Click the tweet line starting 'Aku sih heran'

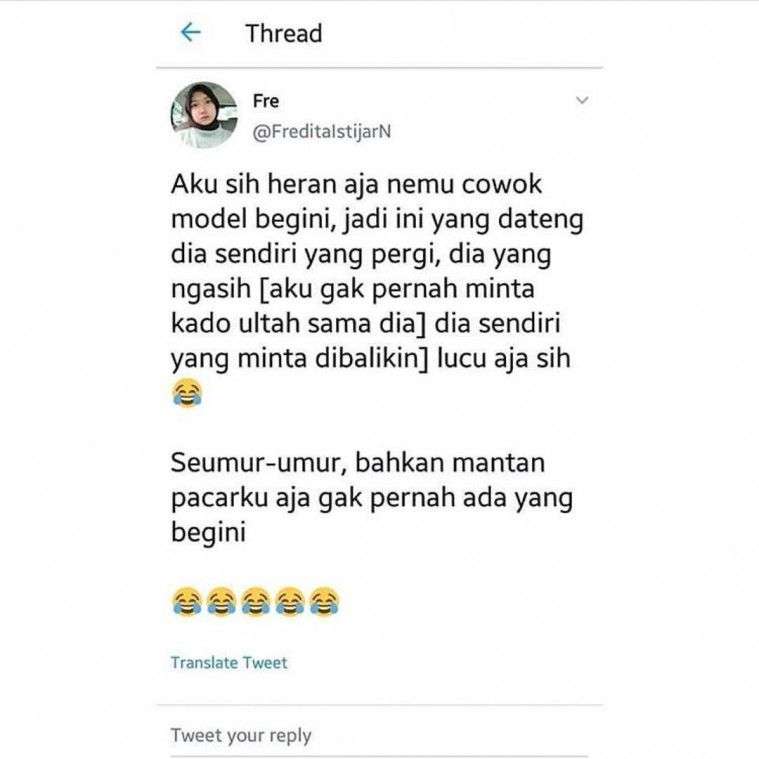[x=356, y=185]
